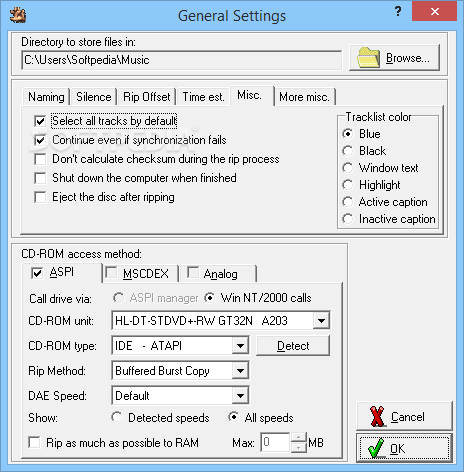The height and width of the screenshot is (472, 464).
Task: Select Blue tracklist color
Action: tap(347, 134)
